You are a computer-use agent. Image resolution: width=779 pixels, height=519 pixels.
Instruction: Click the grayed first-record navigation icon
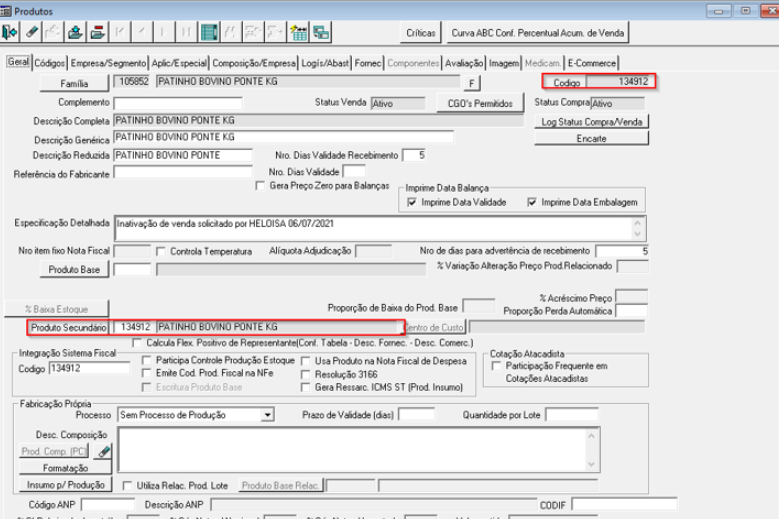click(x=120, y=32)
